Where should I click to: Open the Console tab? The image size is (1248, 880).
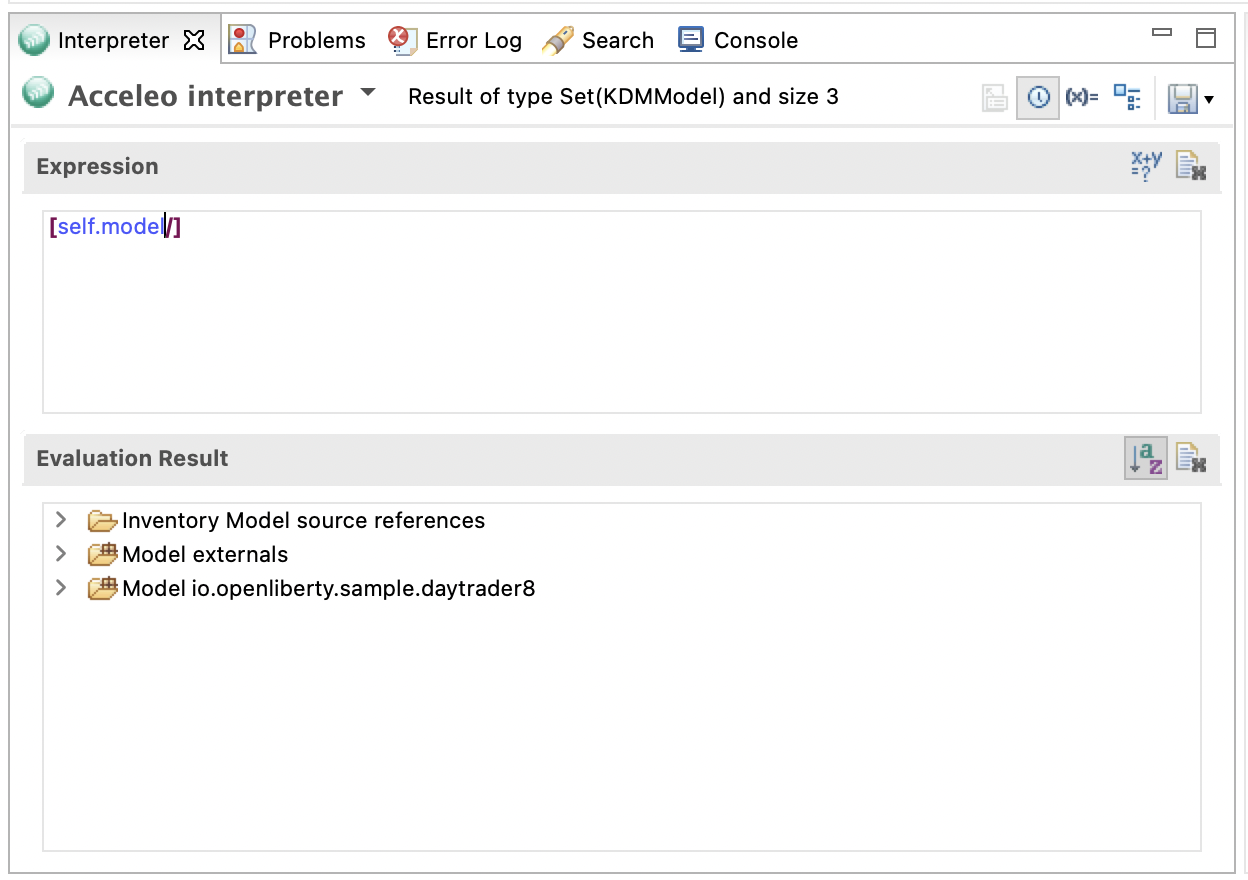click(738, 40)
